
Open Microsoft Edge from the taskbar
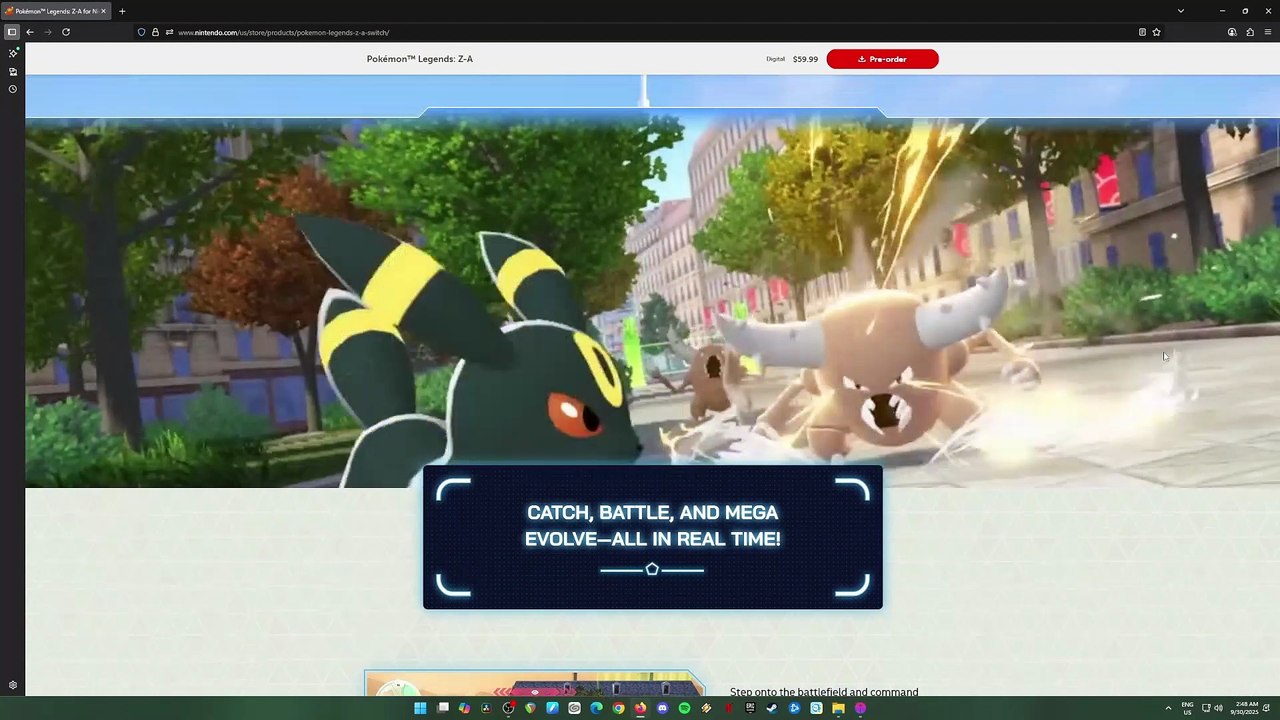click(596, 708)
